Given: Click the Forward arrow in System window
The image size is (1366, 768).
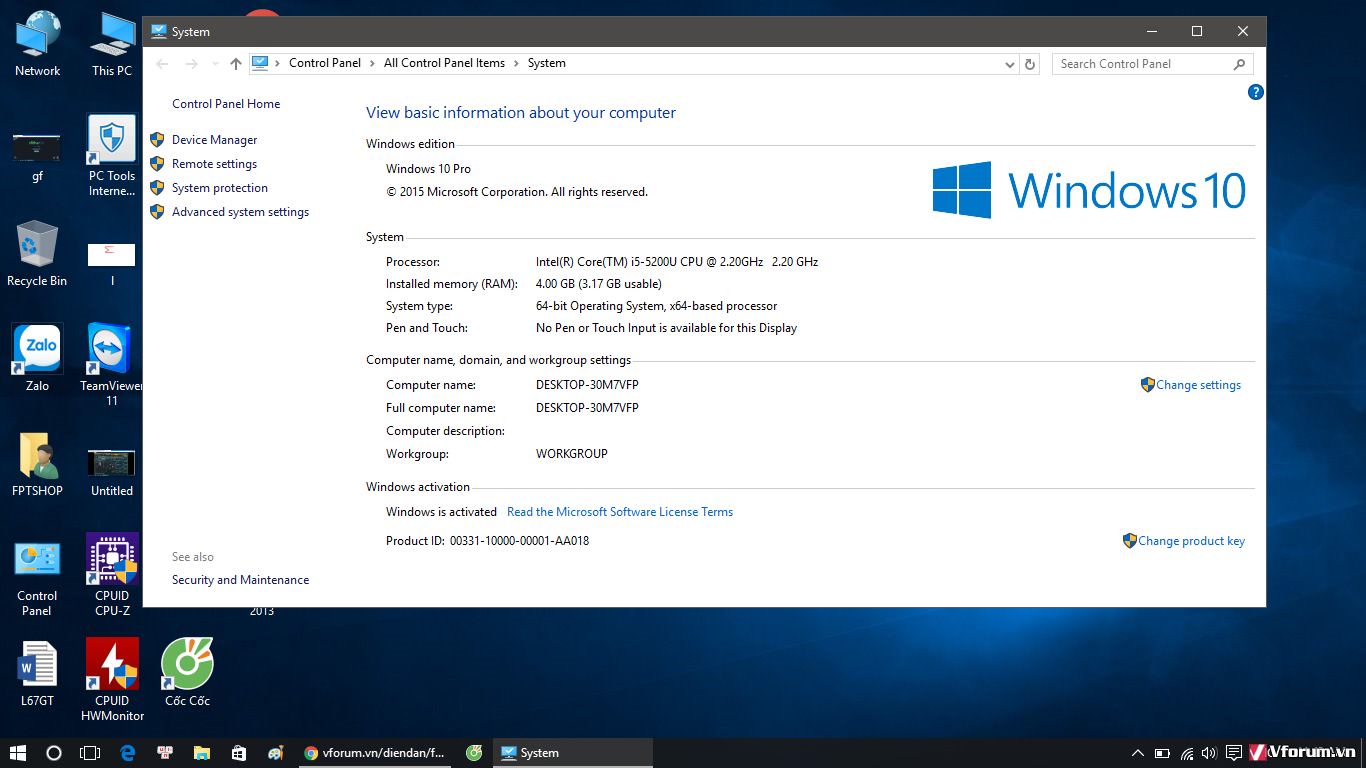Looking at the screenshot, I should pyautogui.click(x=191, y=63).
